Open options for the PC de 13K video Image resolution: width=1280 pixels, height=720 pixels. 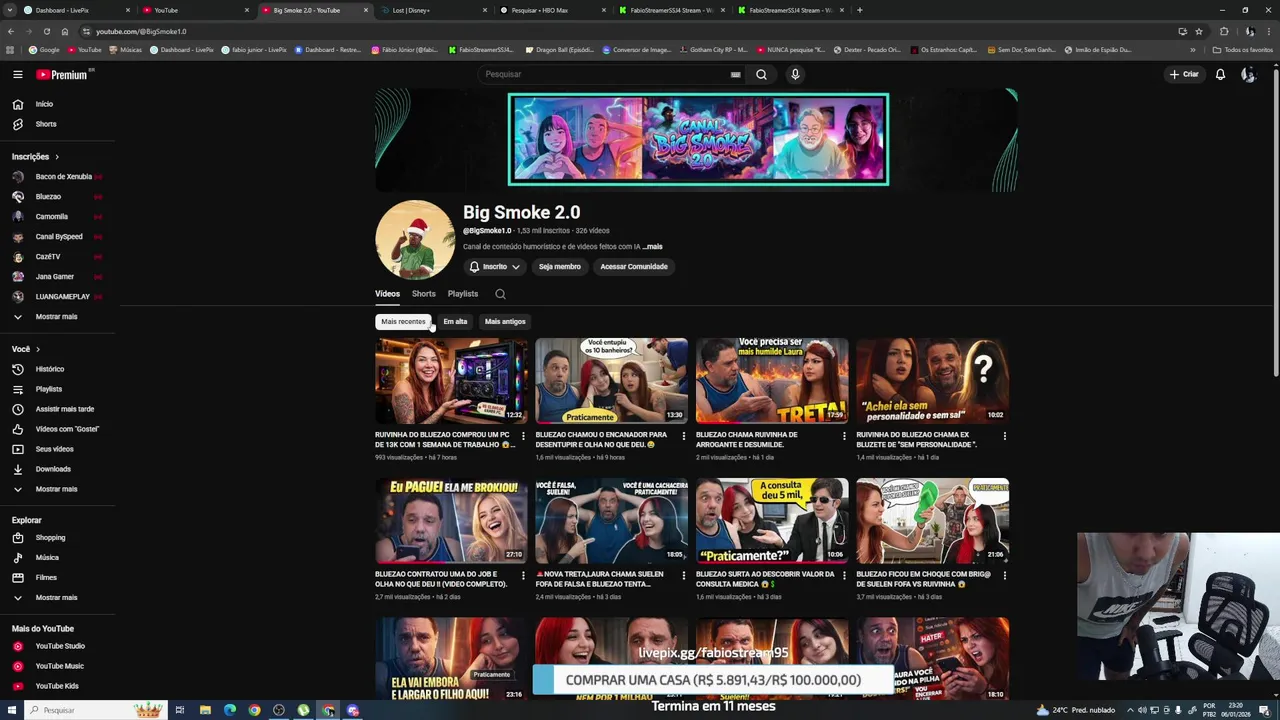(x=523, y=436)
